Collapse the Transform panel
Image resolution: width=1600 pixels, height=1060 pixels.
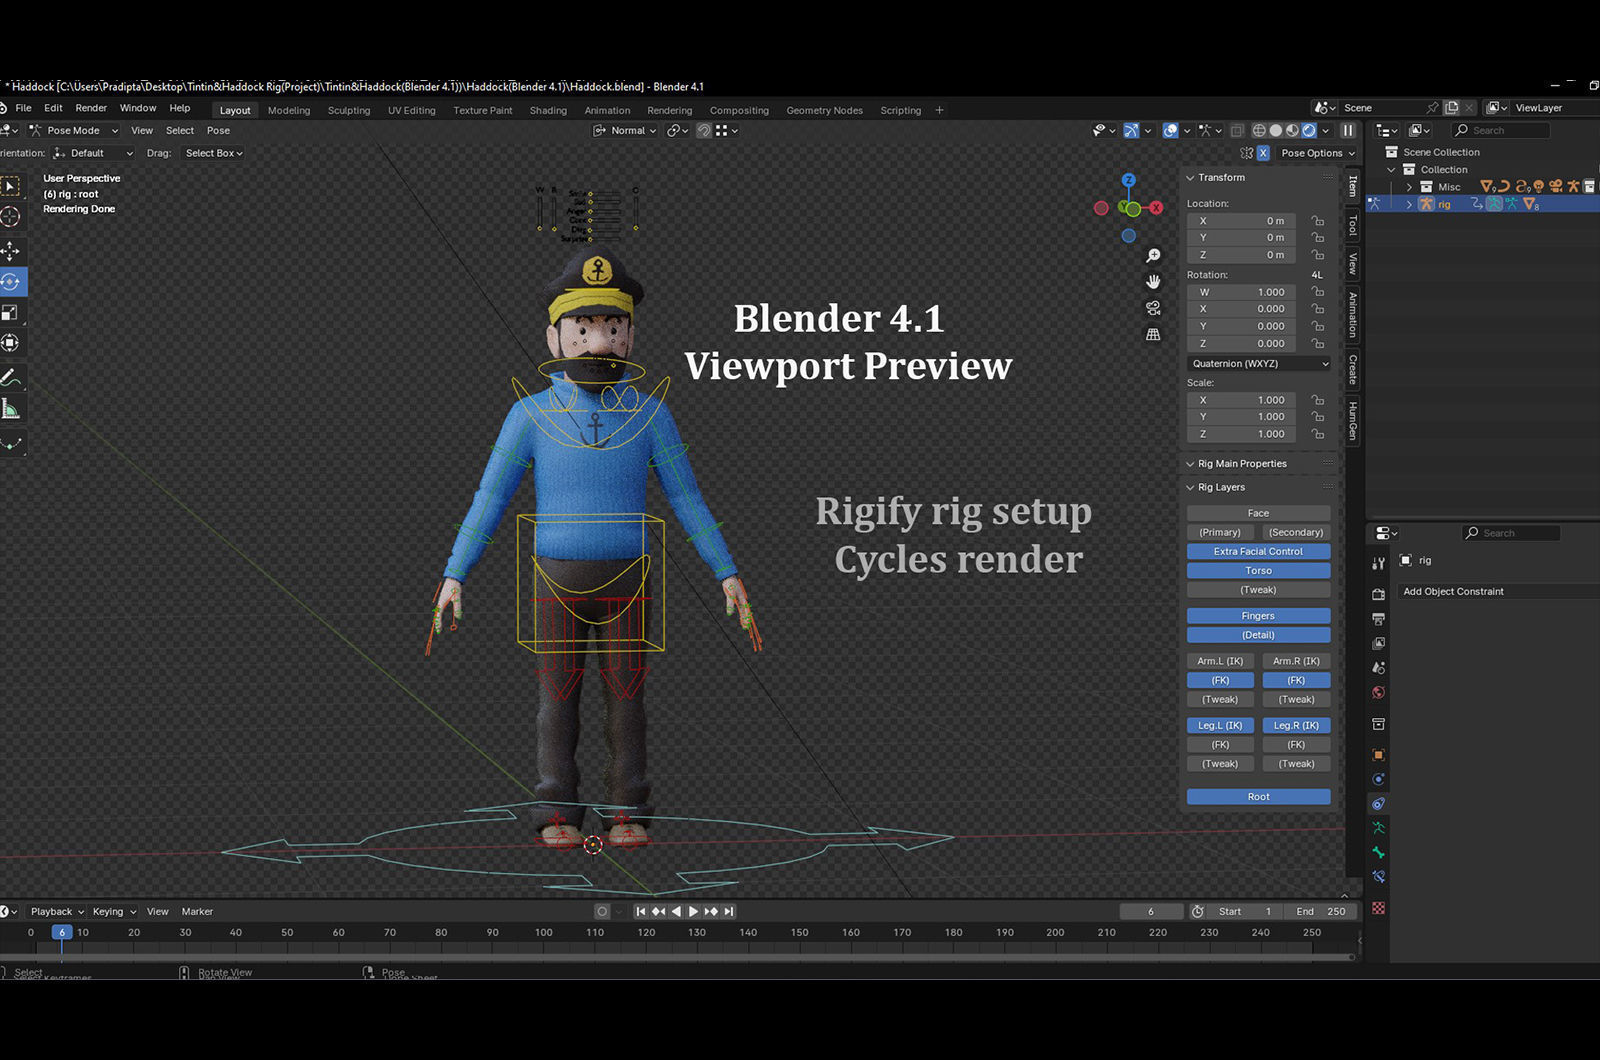point(1191,177)
